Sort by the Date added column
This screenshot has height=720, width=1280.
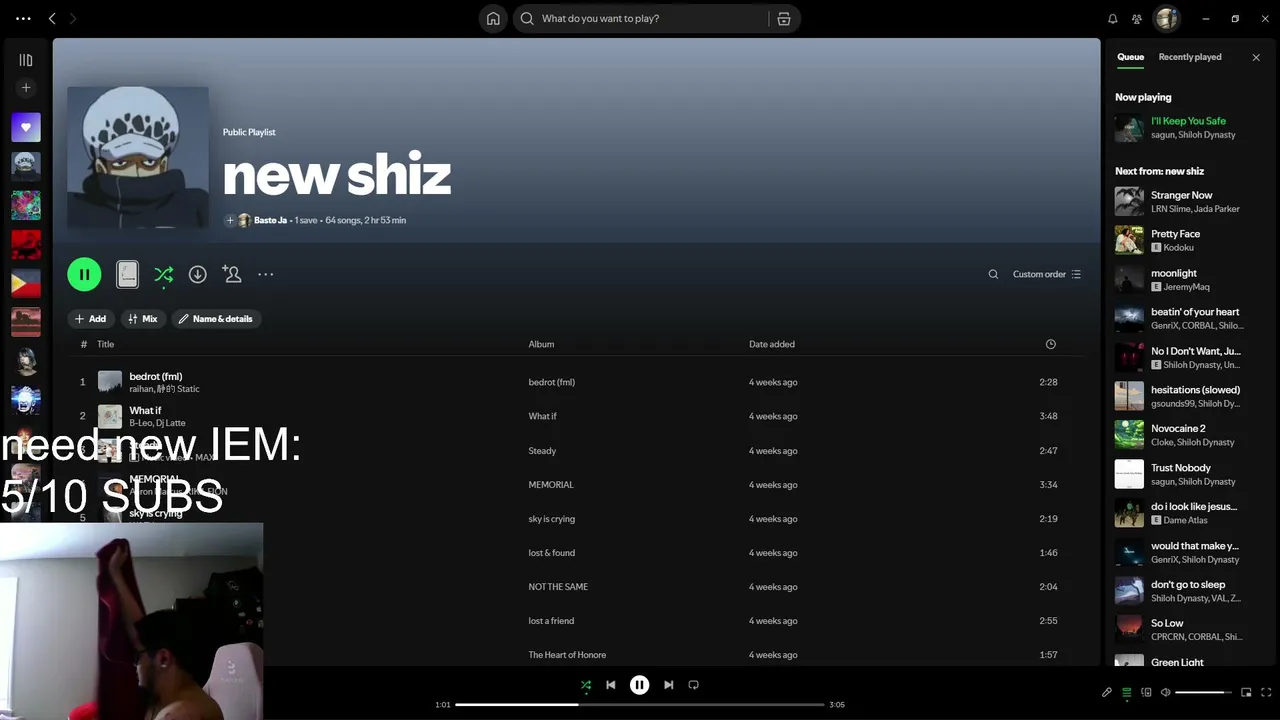click(x=772, y=344)
